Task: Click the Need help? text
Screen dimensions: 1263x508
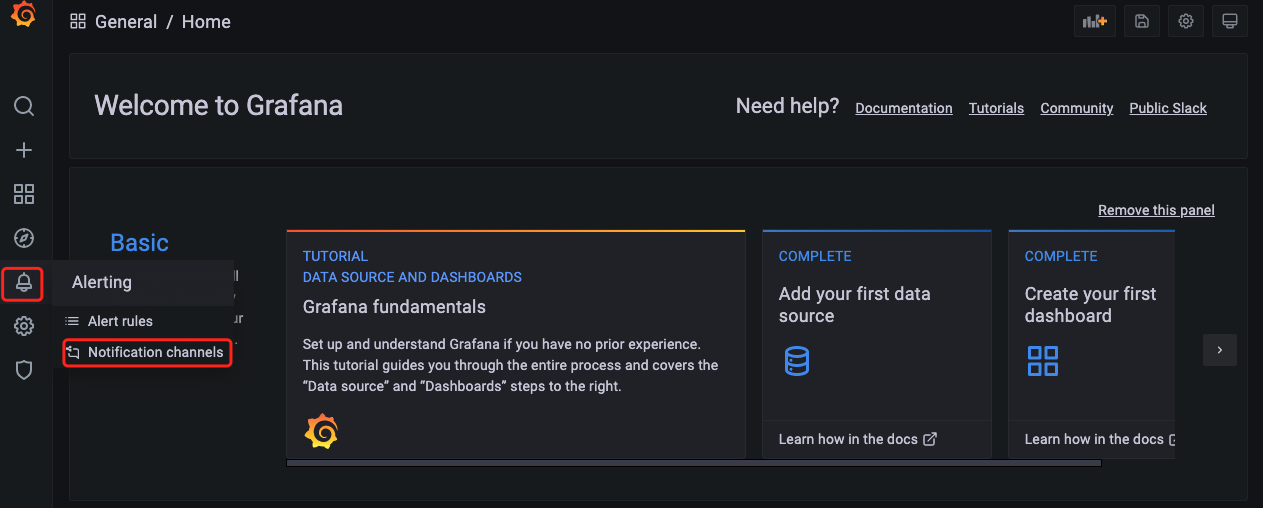Action: [x=787, y=106]
